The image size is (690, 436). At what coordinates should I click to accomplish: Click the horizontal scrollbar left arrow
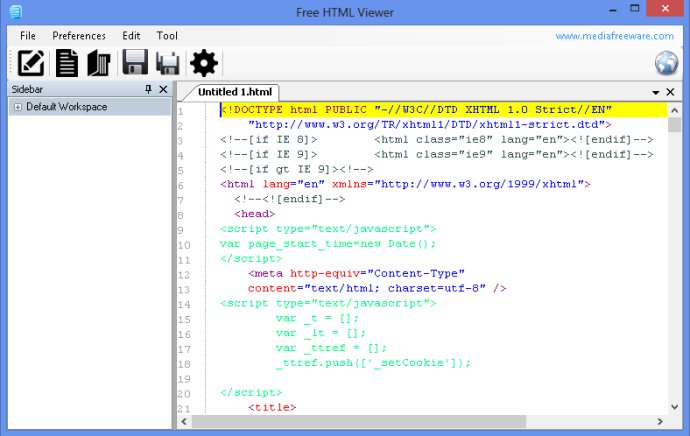click(184, 421)
